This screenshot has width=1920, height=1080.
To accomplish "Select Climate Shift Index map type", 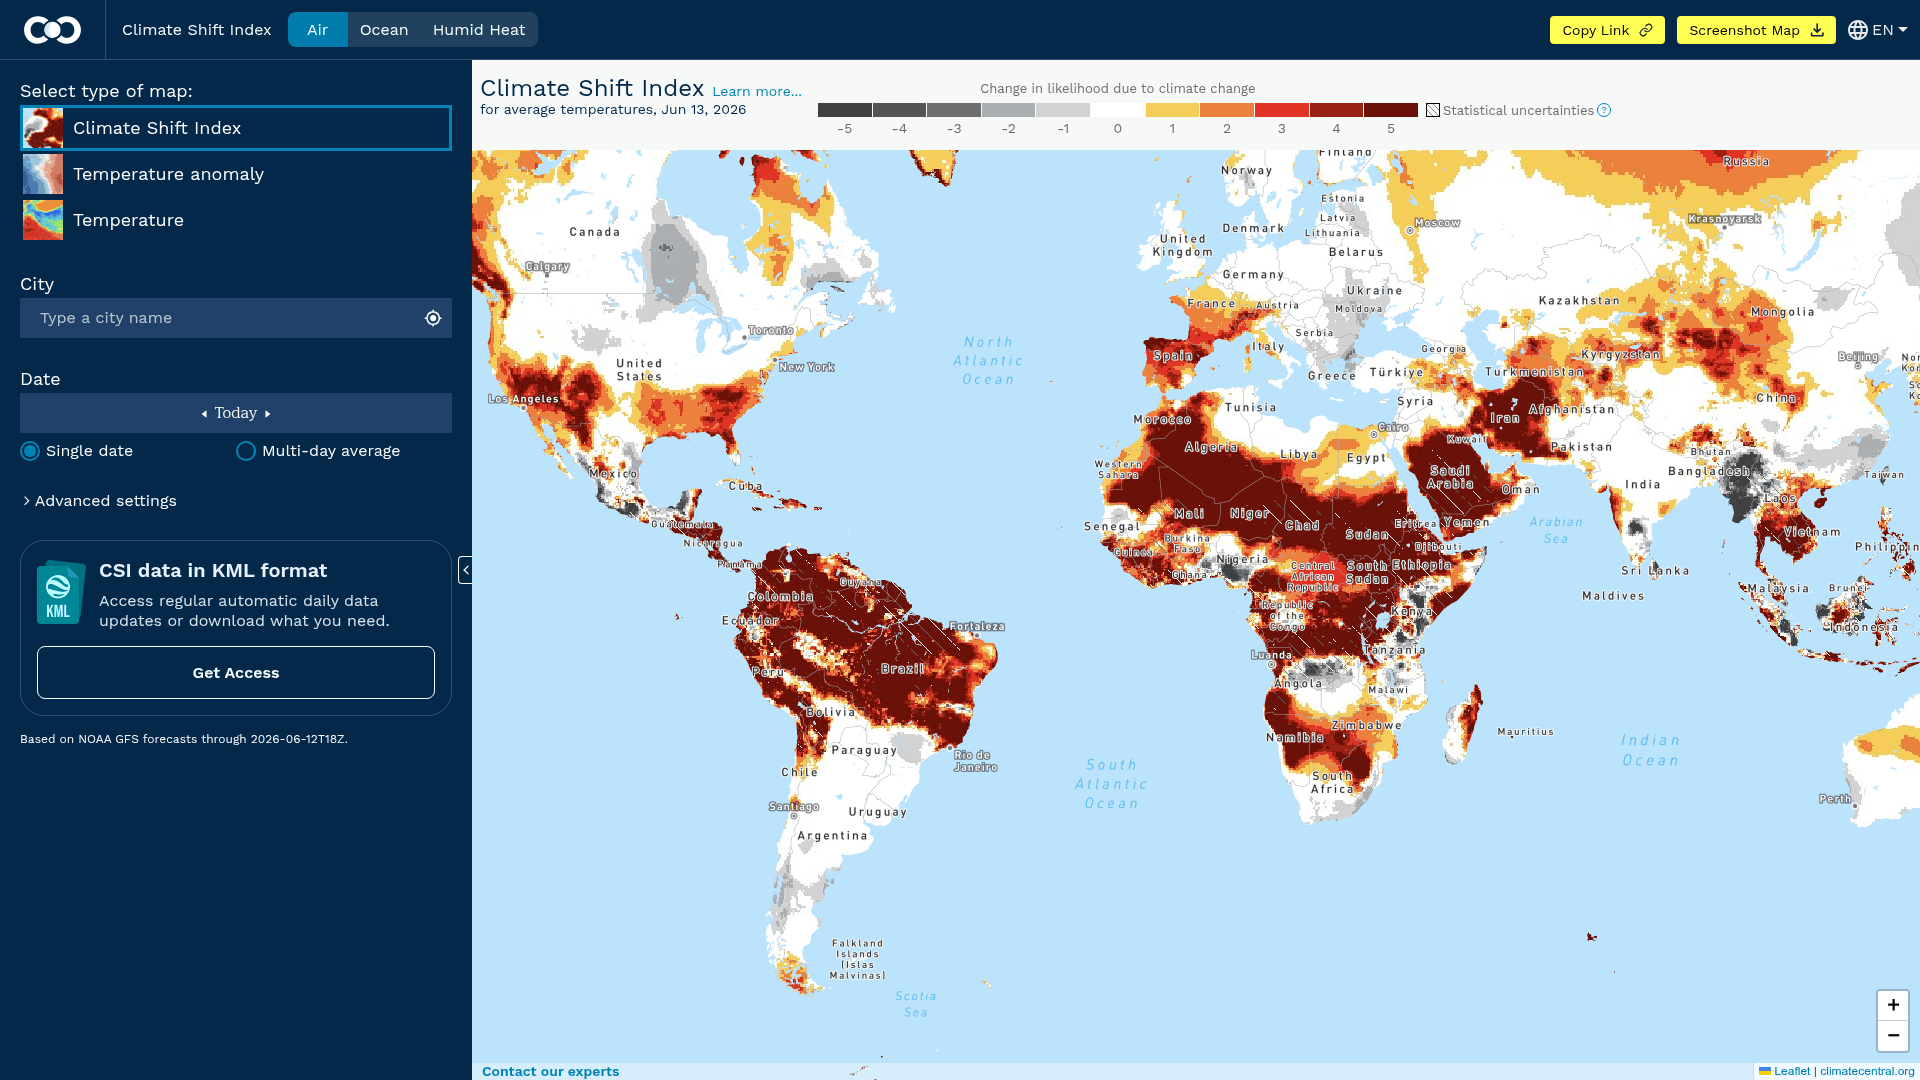I will coord(236,128).
